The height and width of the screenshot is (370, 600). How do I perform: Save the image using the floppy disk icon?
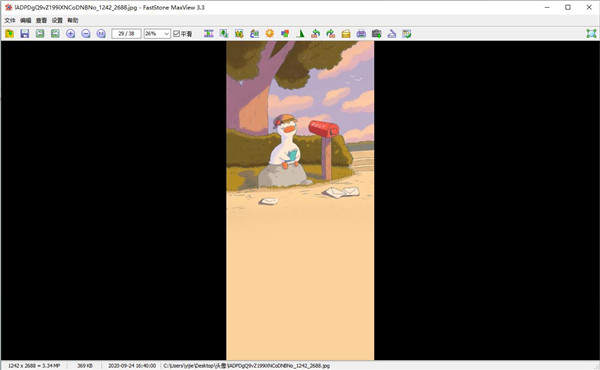point(25,34)
